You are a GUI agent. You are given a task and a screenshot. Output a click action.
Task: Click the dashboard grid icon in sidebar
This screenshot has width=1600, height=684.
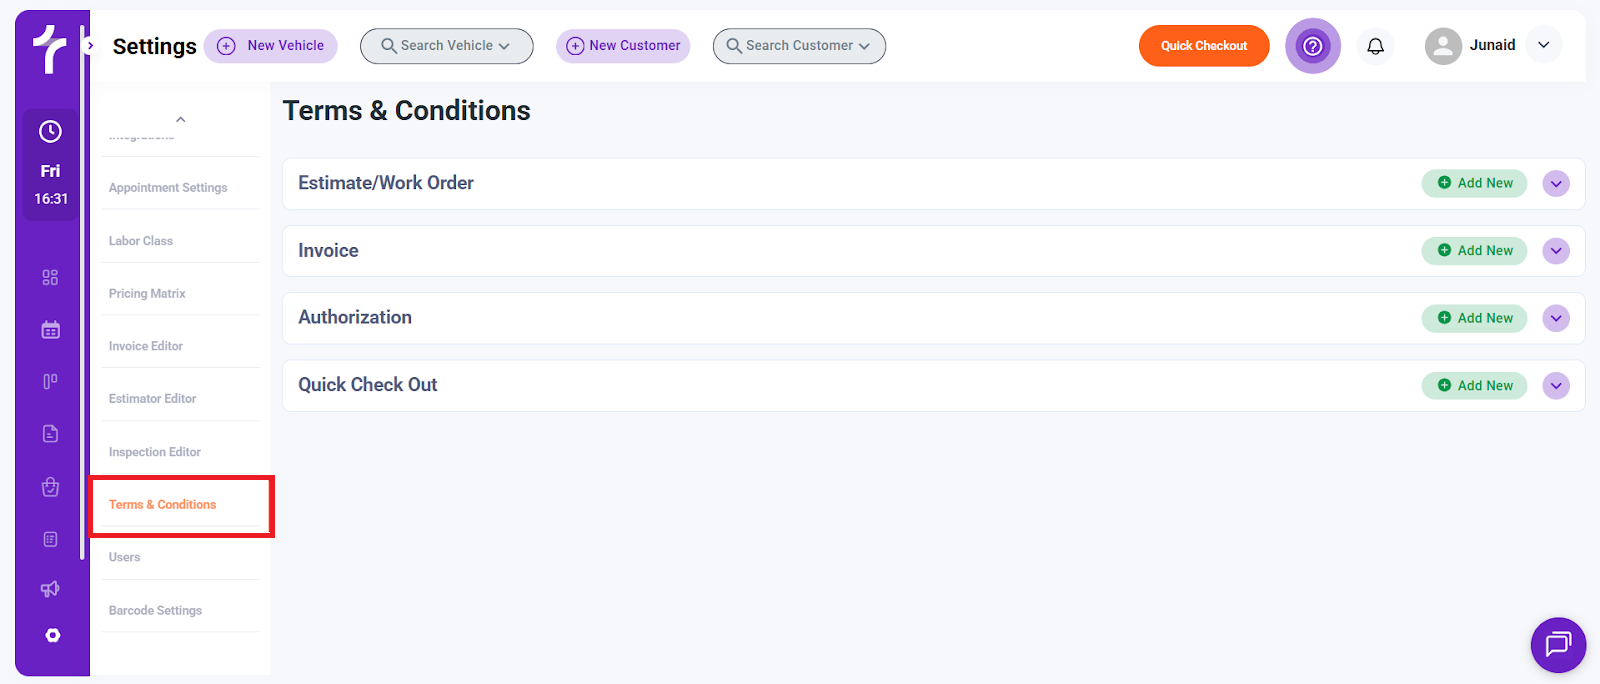click(50, 277)
